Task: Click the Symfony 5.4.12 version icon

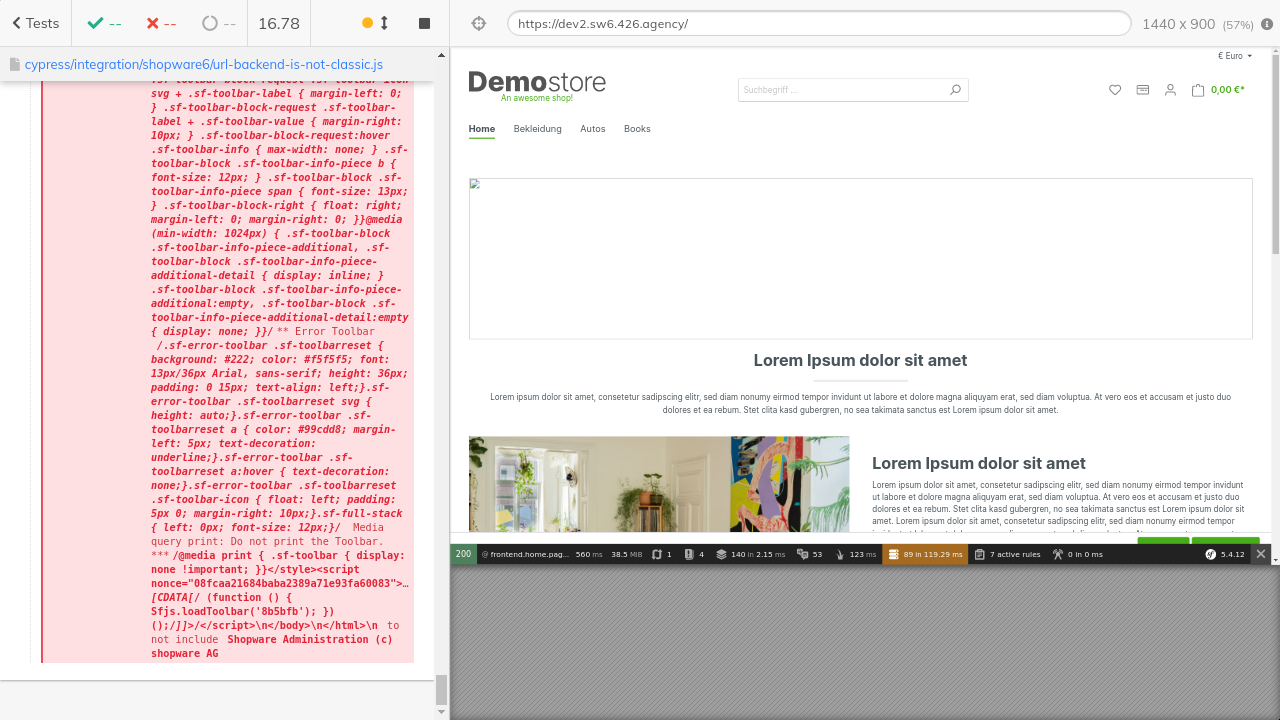Action: 1225,554
